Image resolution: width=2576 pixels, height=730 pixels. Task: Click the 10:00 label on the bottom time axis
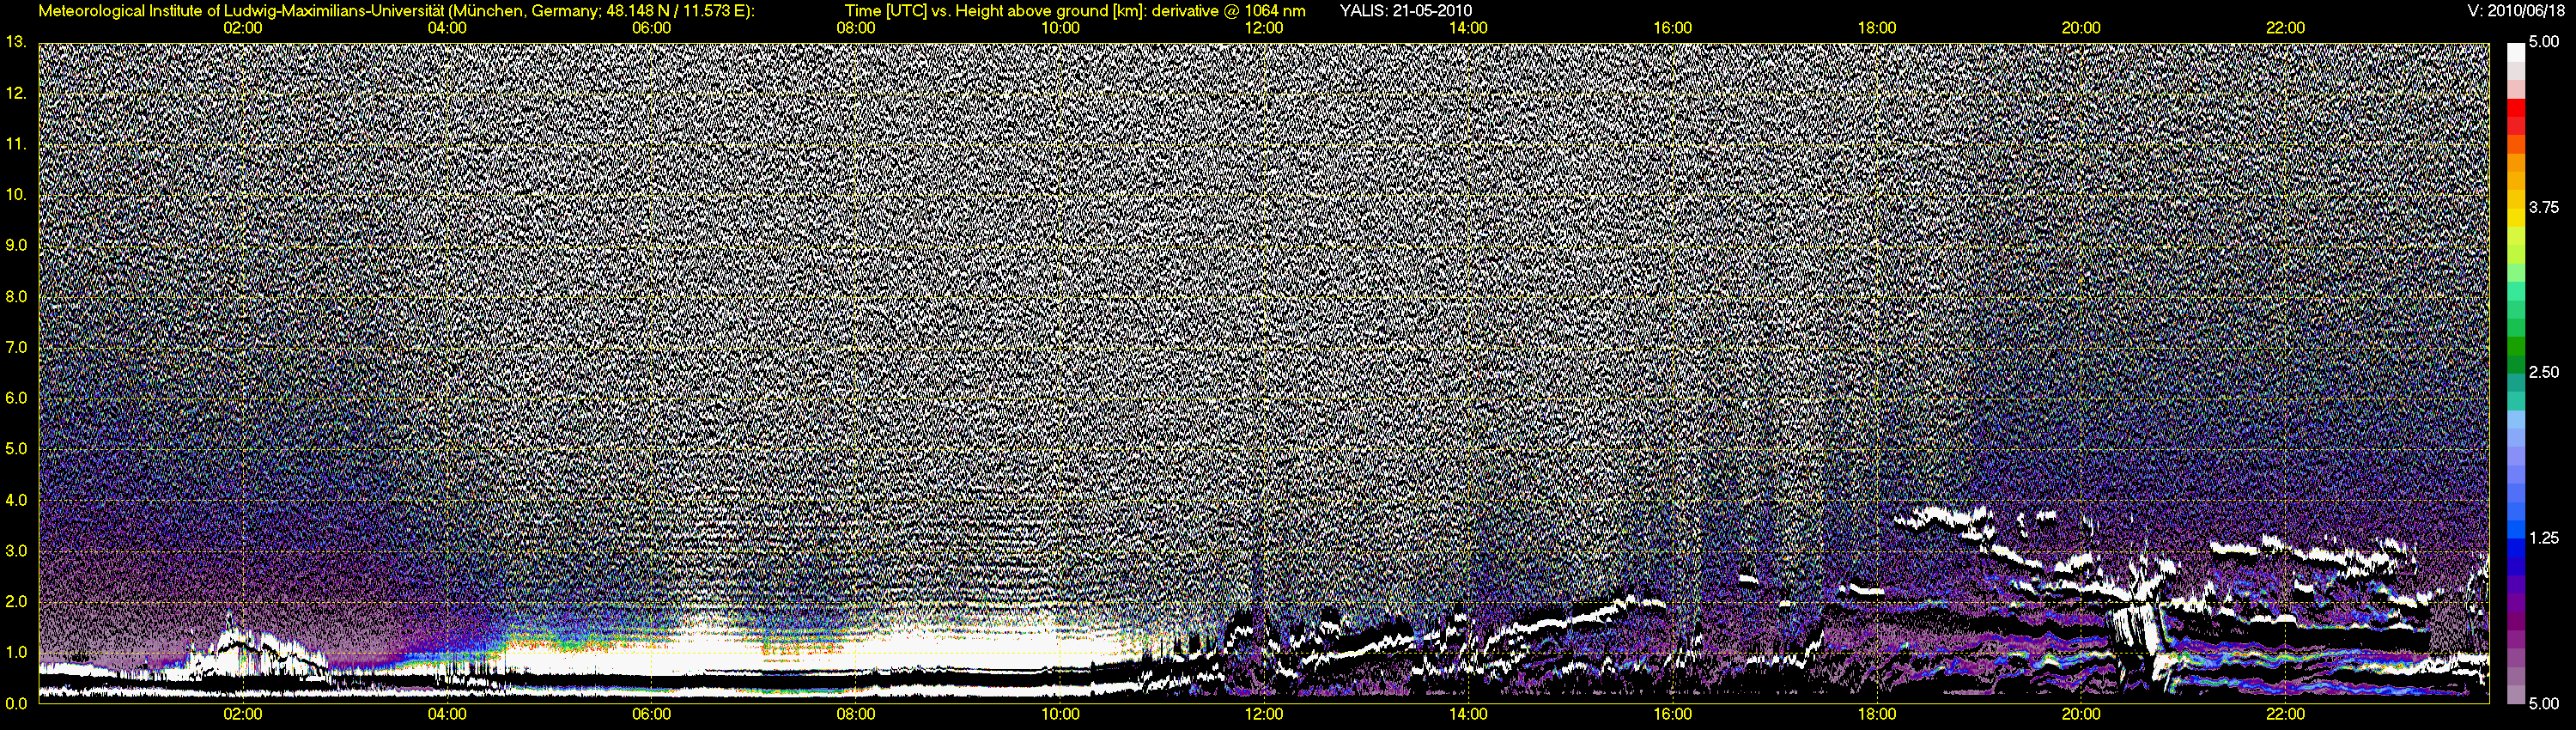tap(1060, 714)
